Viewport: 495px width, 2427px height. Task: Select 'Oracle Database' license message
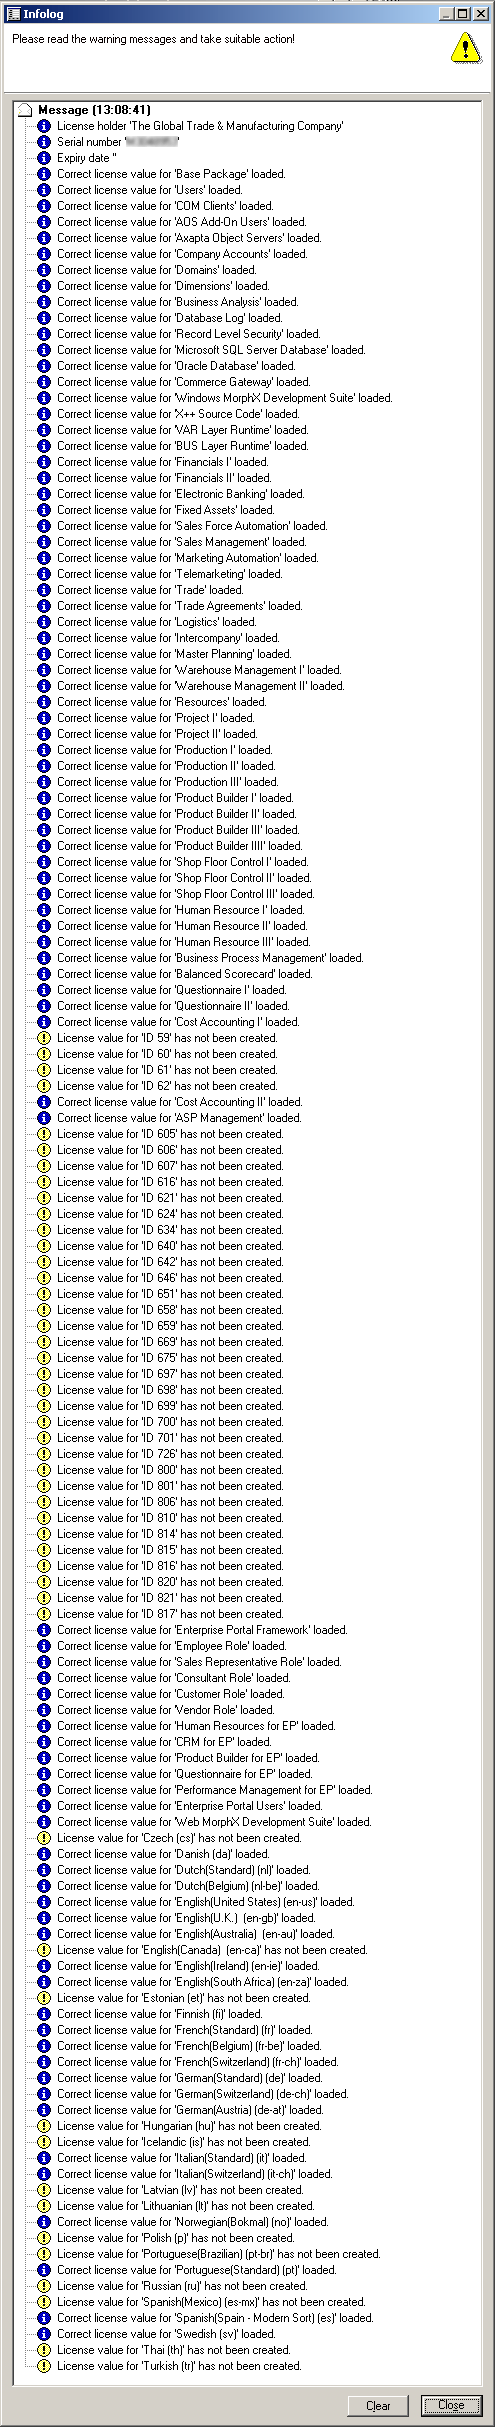click(x=176, y=366)
